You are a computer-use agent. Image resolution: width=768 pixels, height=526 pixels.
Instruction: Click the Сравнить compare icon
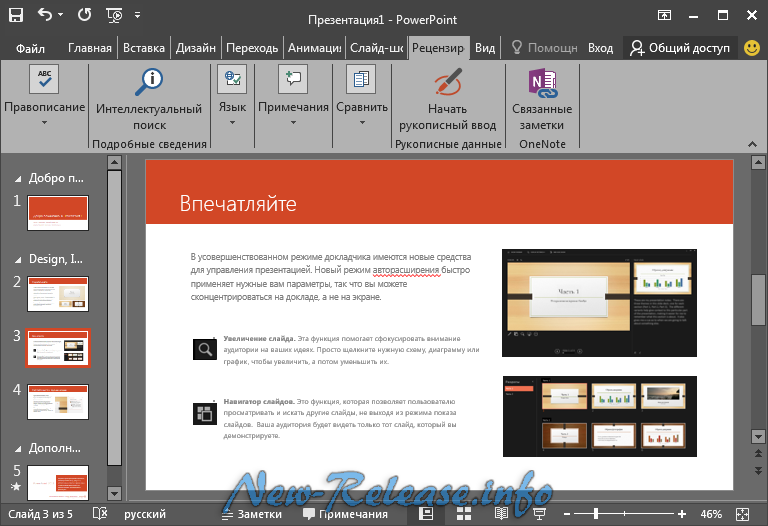(361, 79)
